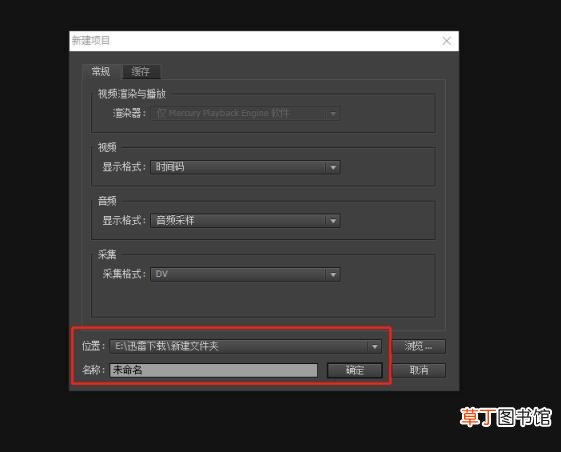Open the 音频 显示格式 dropdown showing 音频采样
561x452 pixels.
(x=245, y=220)
